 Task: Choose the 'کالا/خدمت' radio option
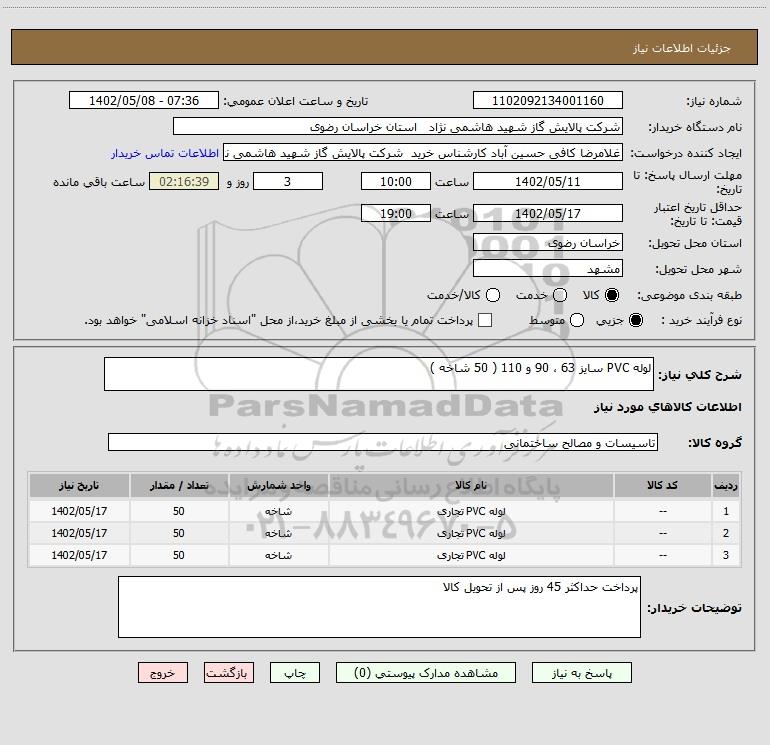coord(491,295)
